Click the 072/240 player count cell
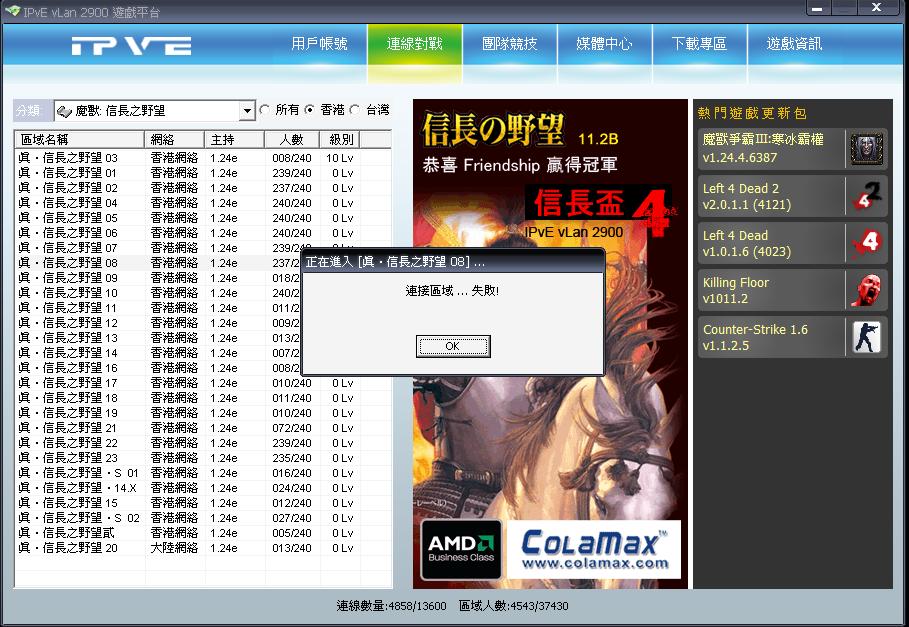The width and height of the screenshot is (909, 627). click(x=292, y=428)
